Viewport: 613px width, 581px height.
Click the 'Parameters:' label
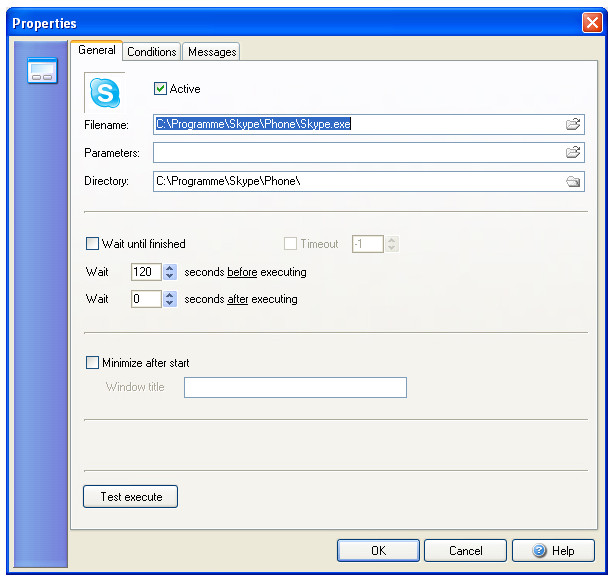coord(112,153)
